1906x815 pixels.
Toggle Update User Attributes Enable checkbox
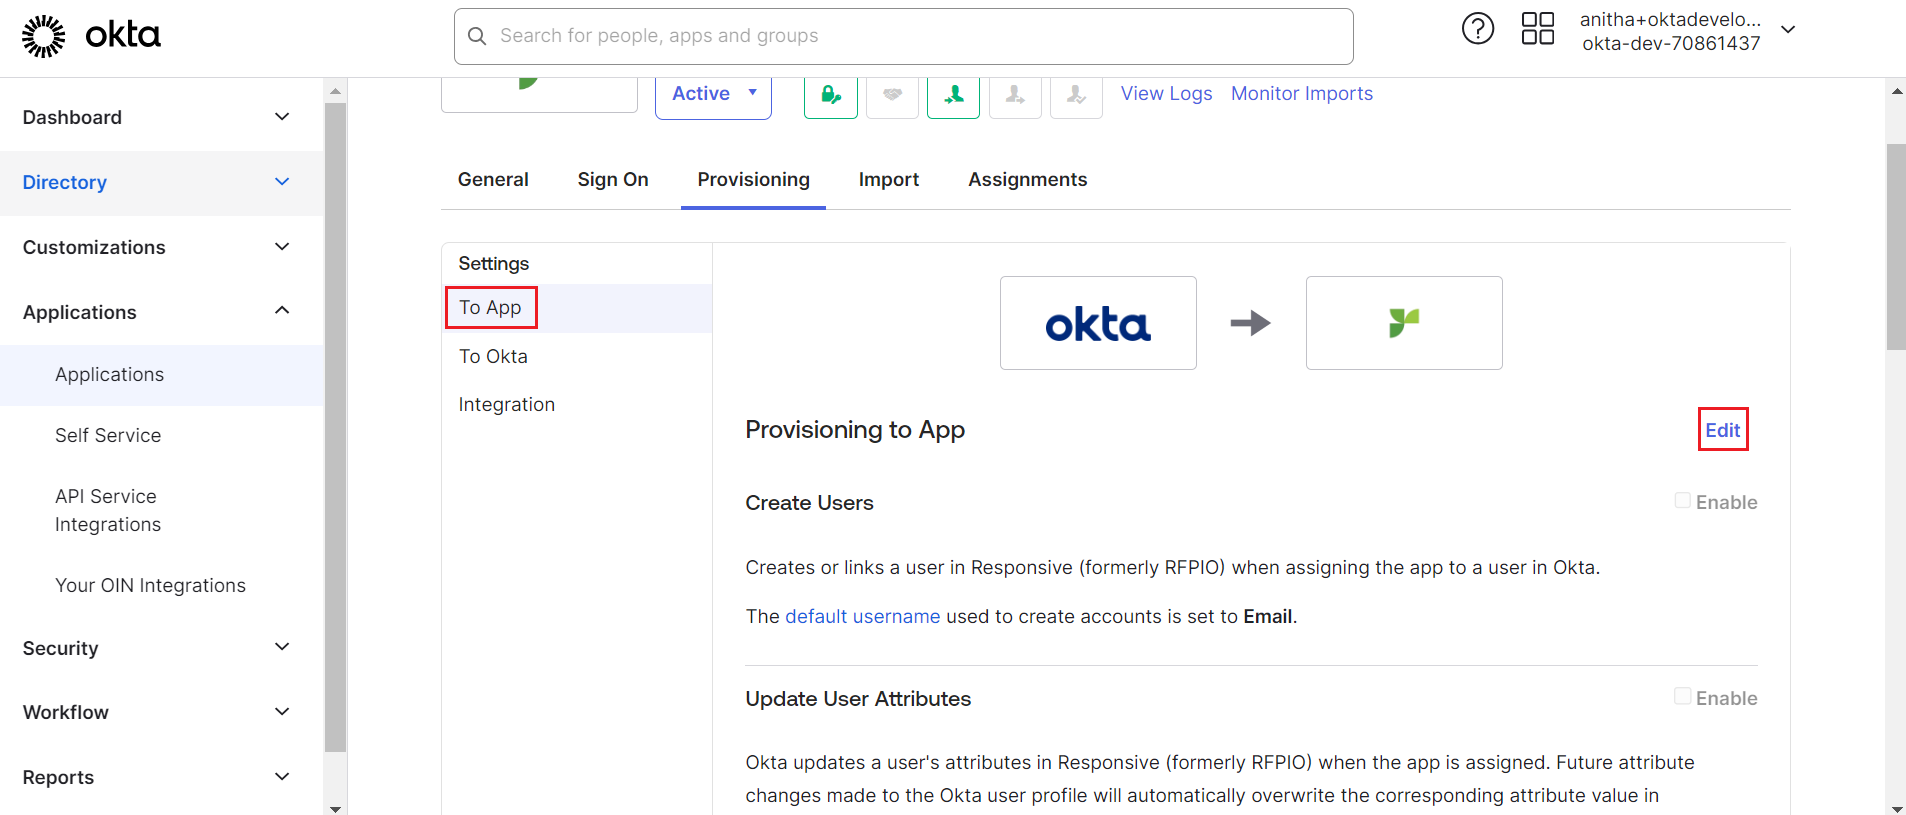tap(1683, 696)
